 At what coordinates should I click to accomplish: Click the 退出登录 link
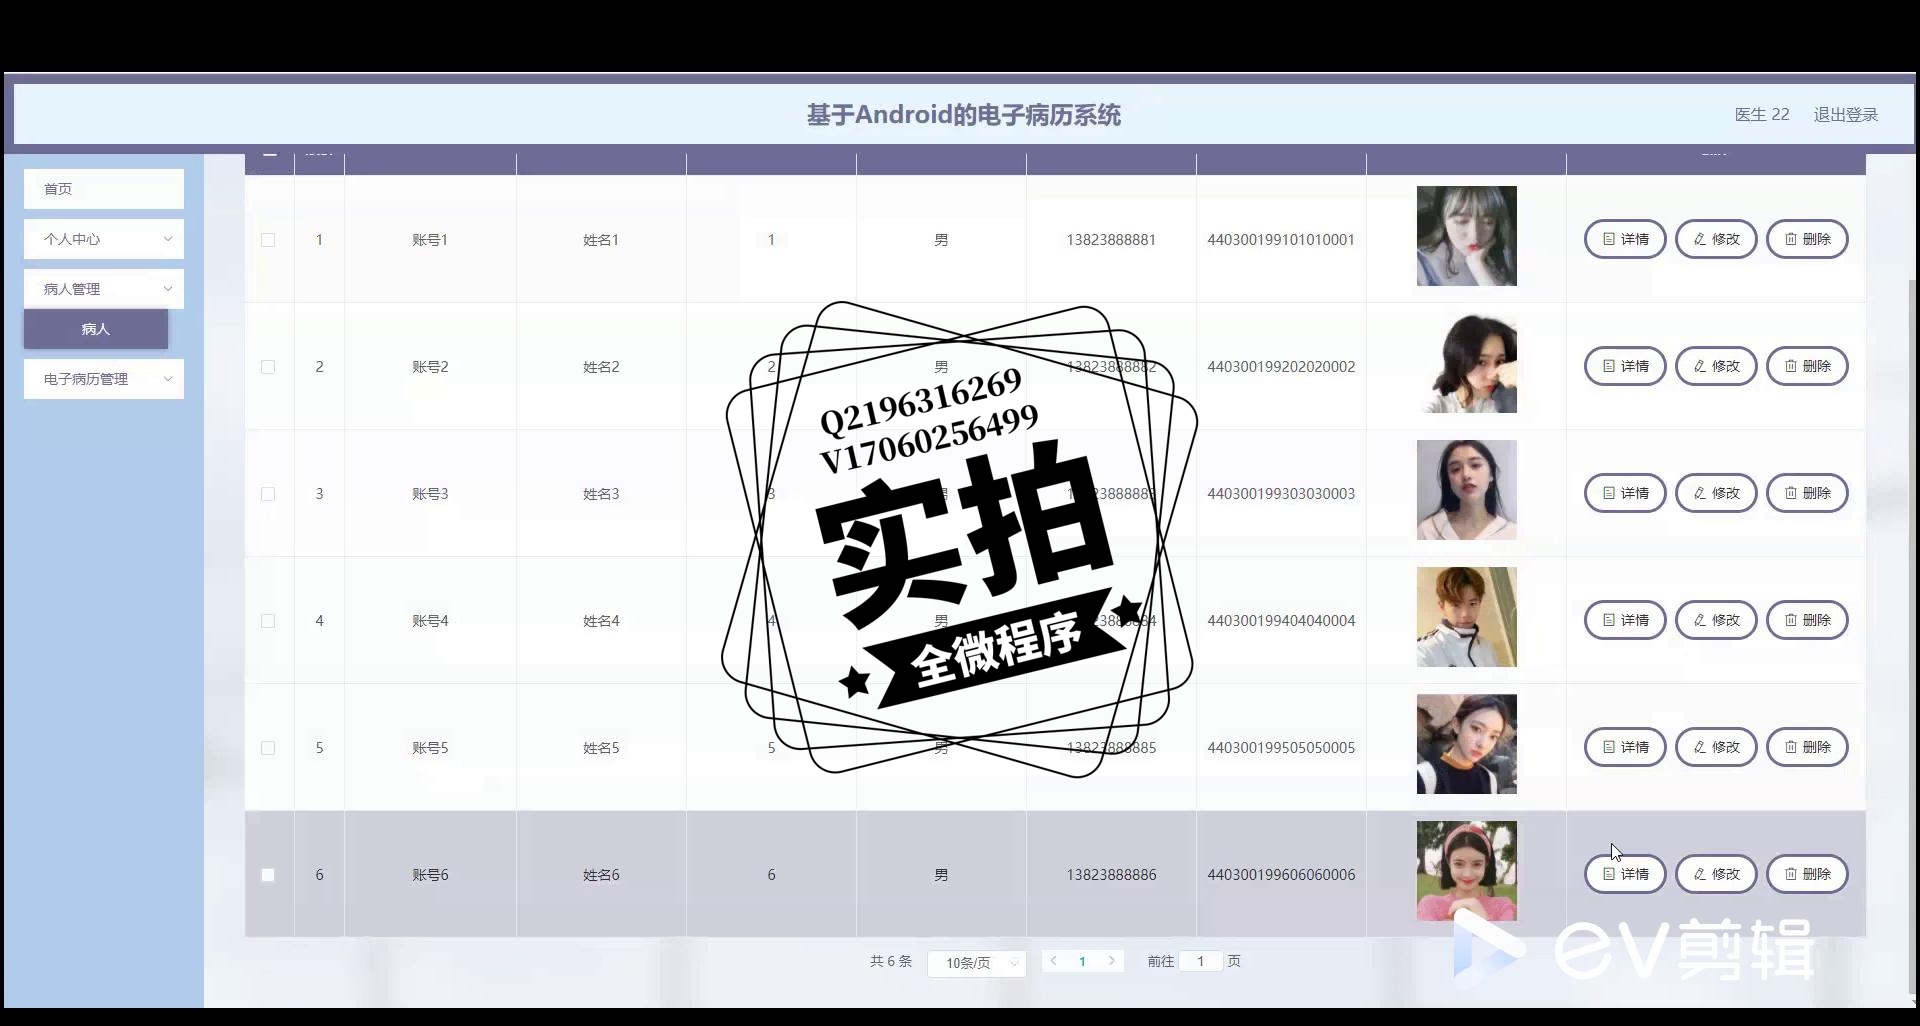point(1846,115)
